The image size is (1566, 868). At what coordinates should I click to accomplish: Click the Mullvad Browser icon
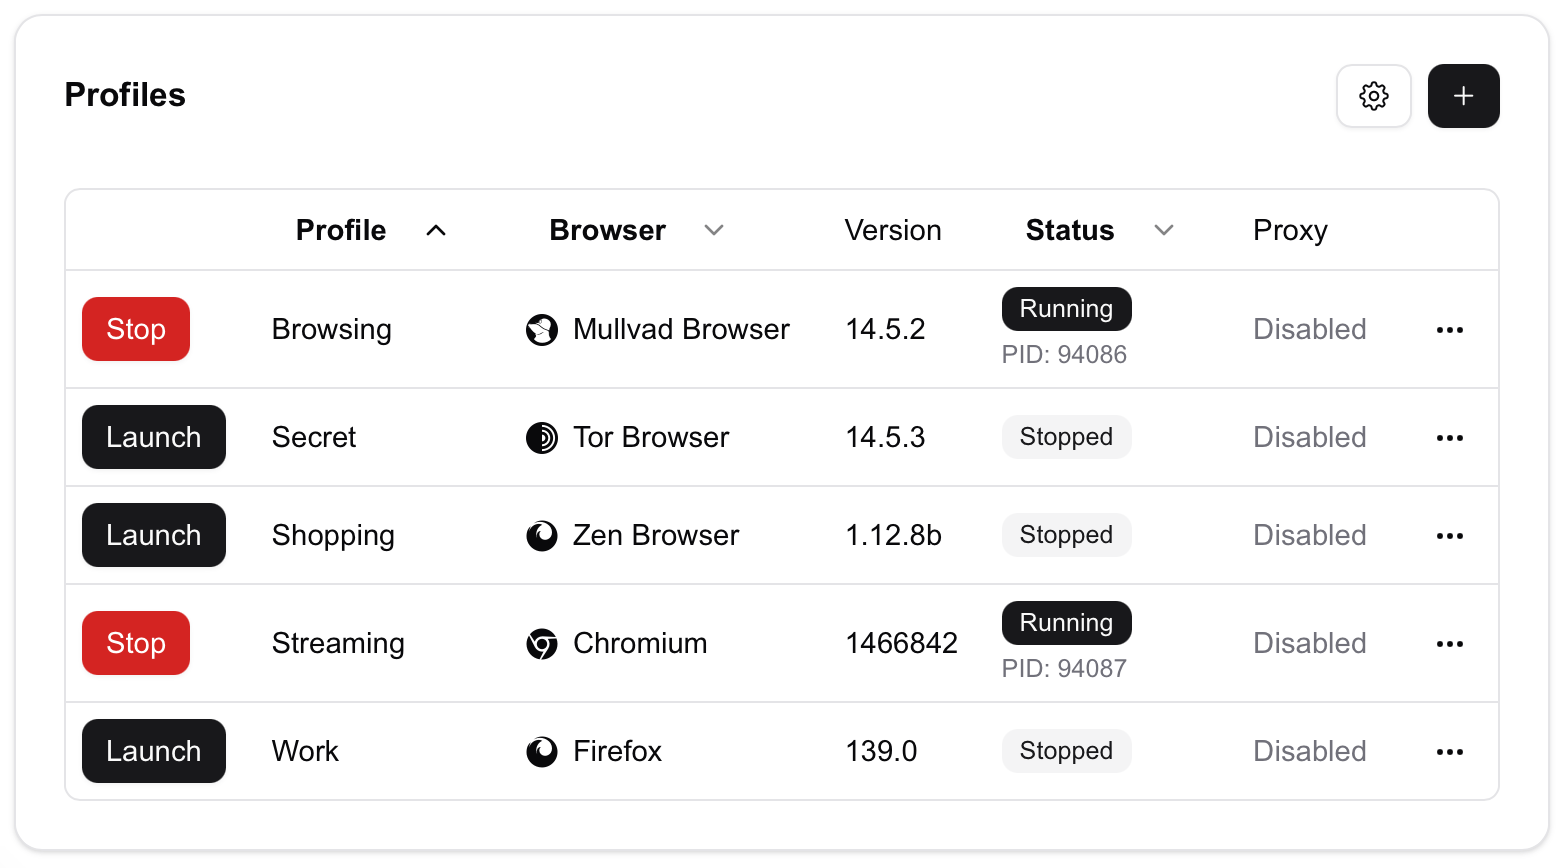542,330
